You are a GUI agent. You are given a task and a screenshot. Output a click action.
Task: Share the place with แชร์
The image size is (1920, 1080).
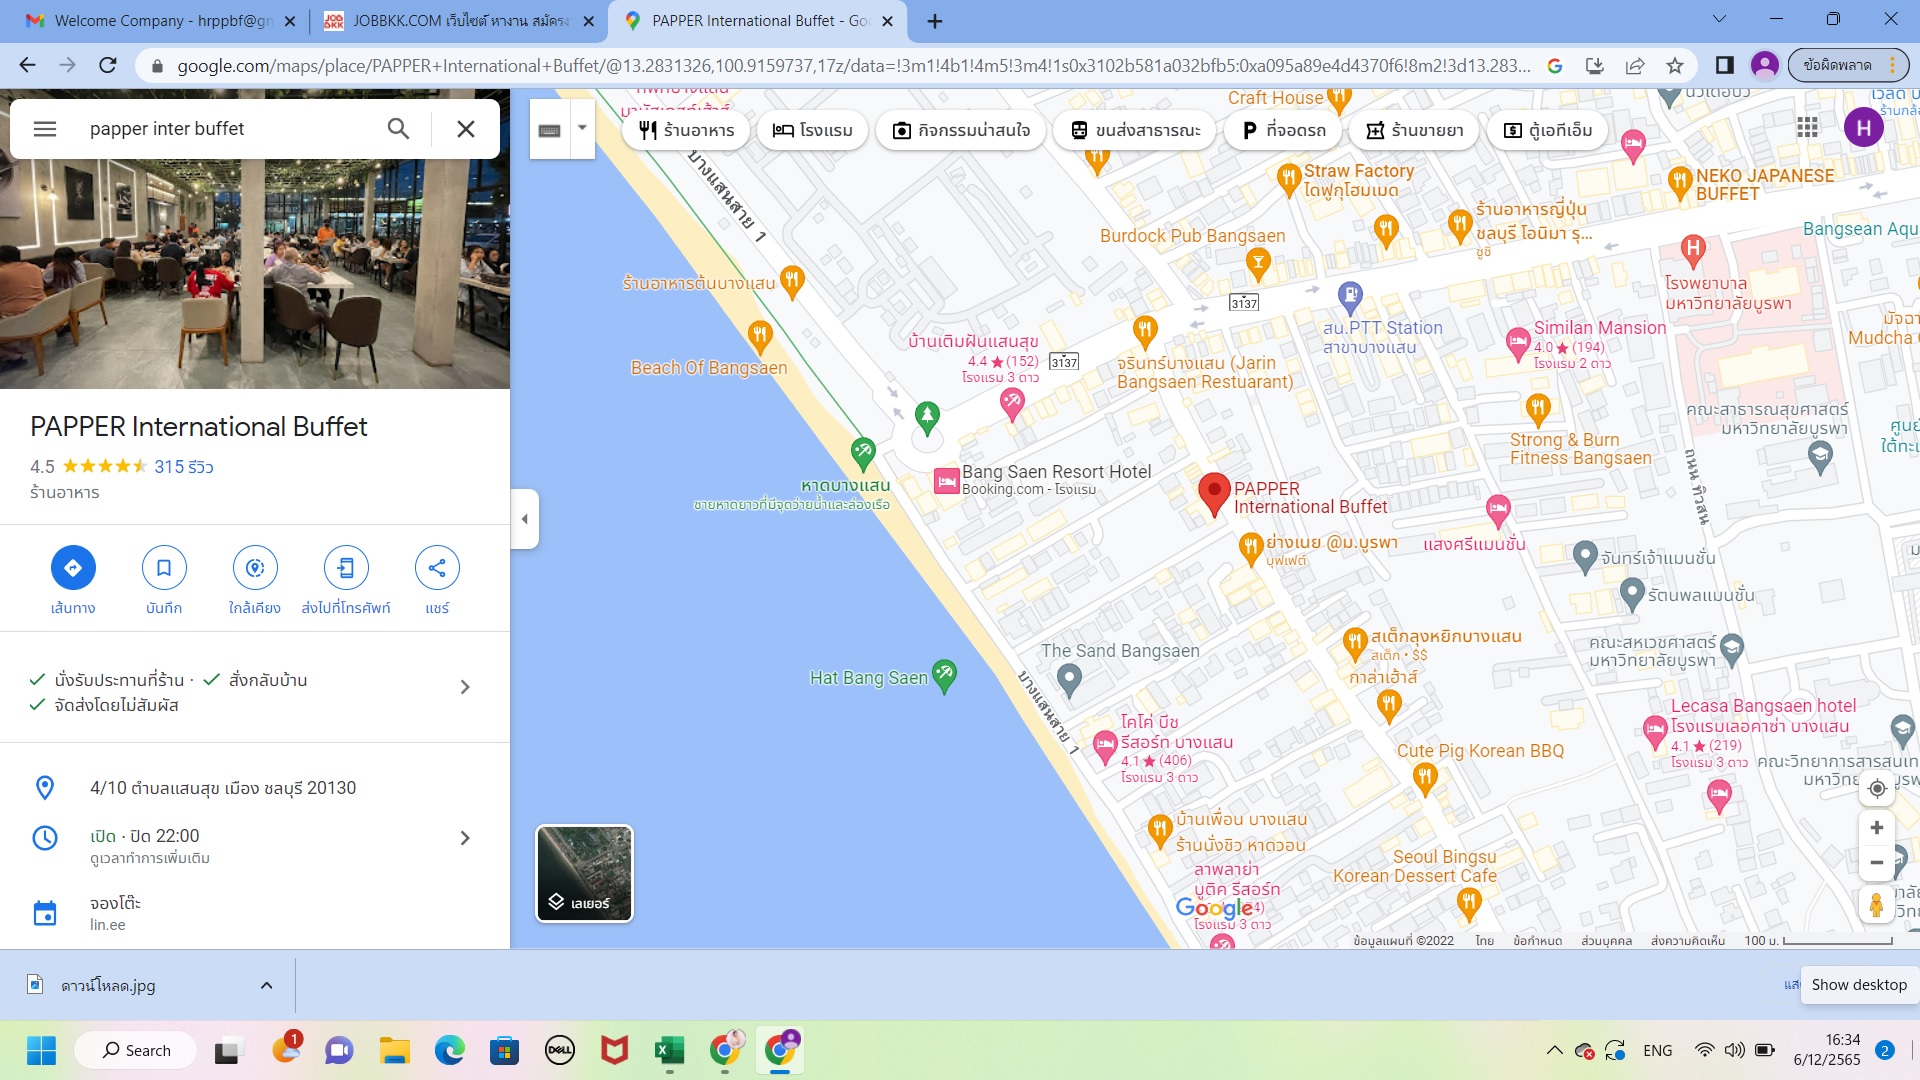(437, 580)
